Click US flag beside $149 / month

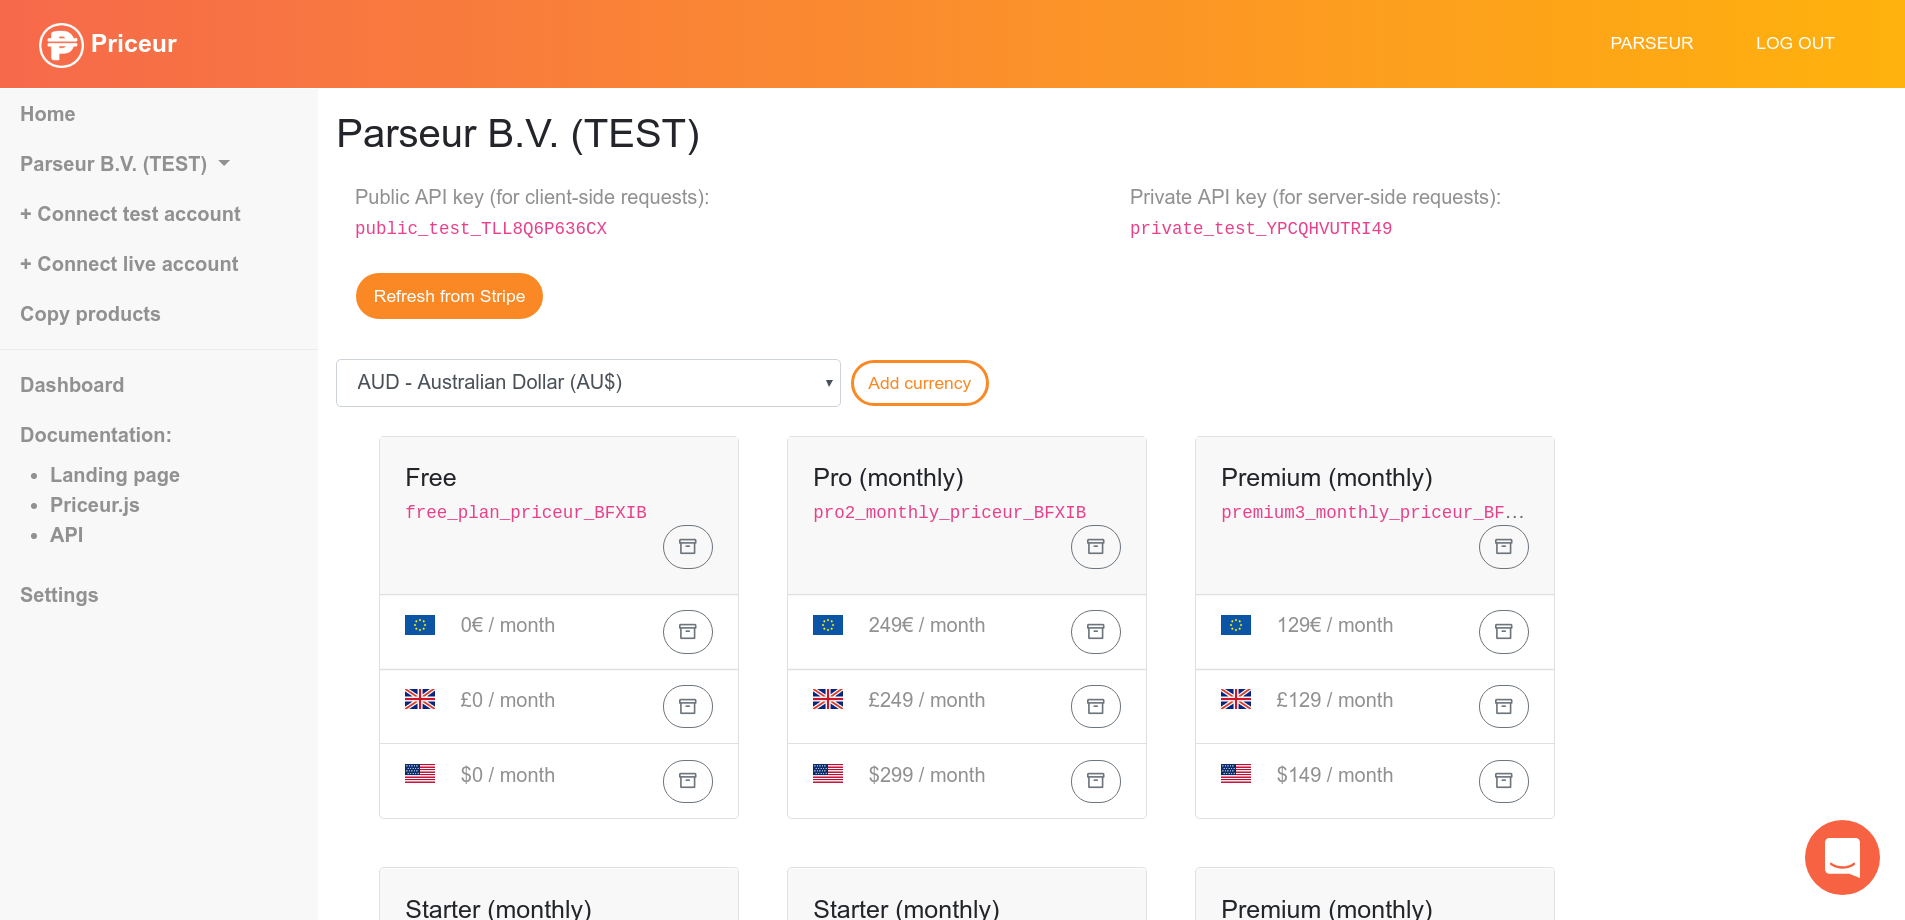pyautogui.click(x=1236, y=774)
